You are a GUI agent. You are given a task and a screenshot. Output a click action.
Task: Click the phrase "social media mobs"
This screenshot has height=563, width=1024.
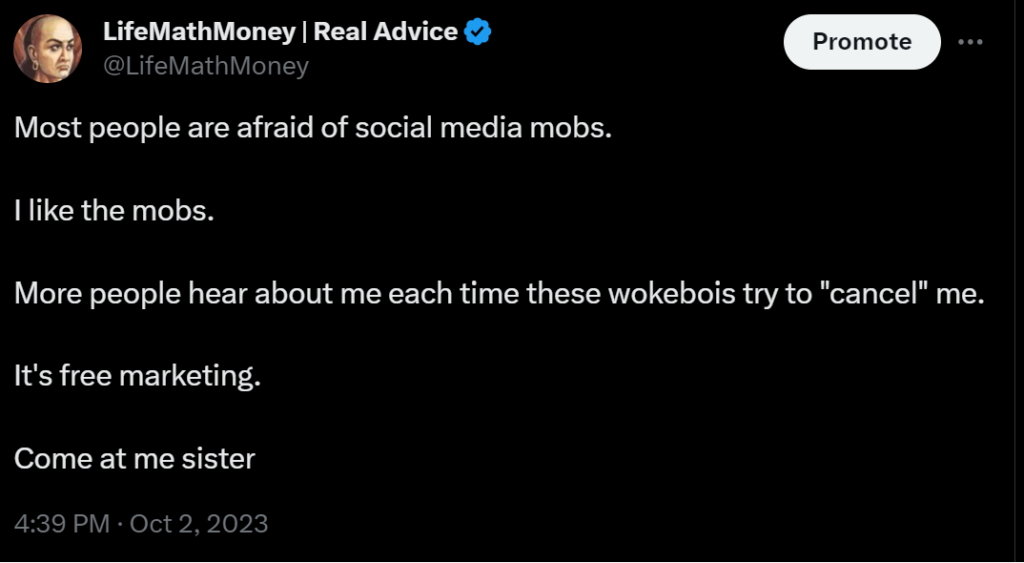tap(482, 129)
